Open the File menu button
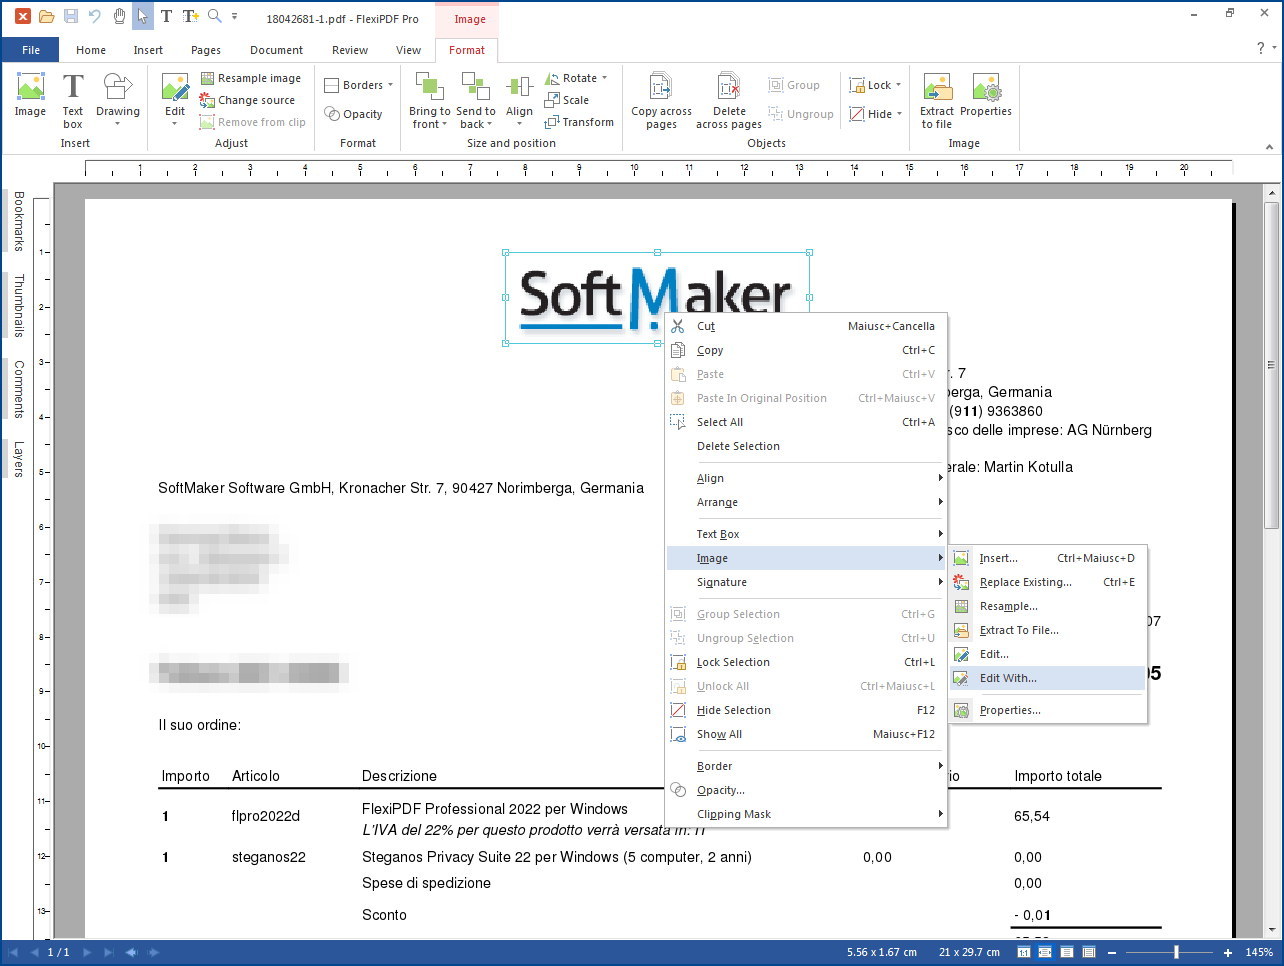The height and width of the screenshot is (966, 1284). pos(31,50)
